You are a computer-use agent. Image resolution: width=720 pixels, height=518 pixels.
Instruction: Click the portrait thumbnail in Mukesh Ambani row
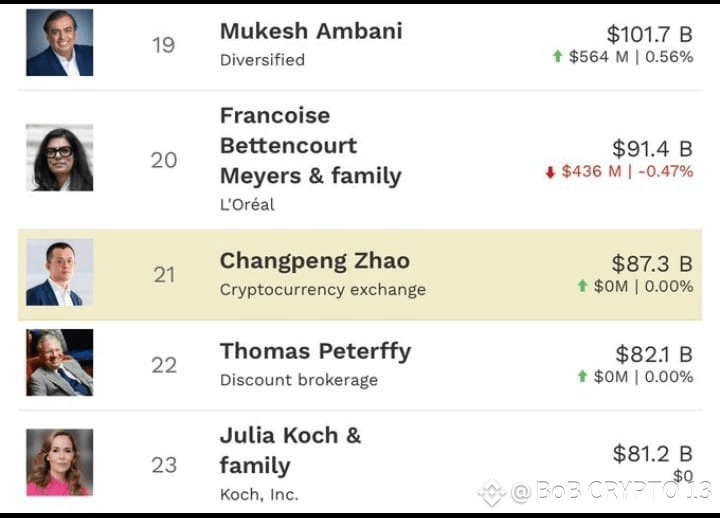coord(59,43)
